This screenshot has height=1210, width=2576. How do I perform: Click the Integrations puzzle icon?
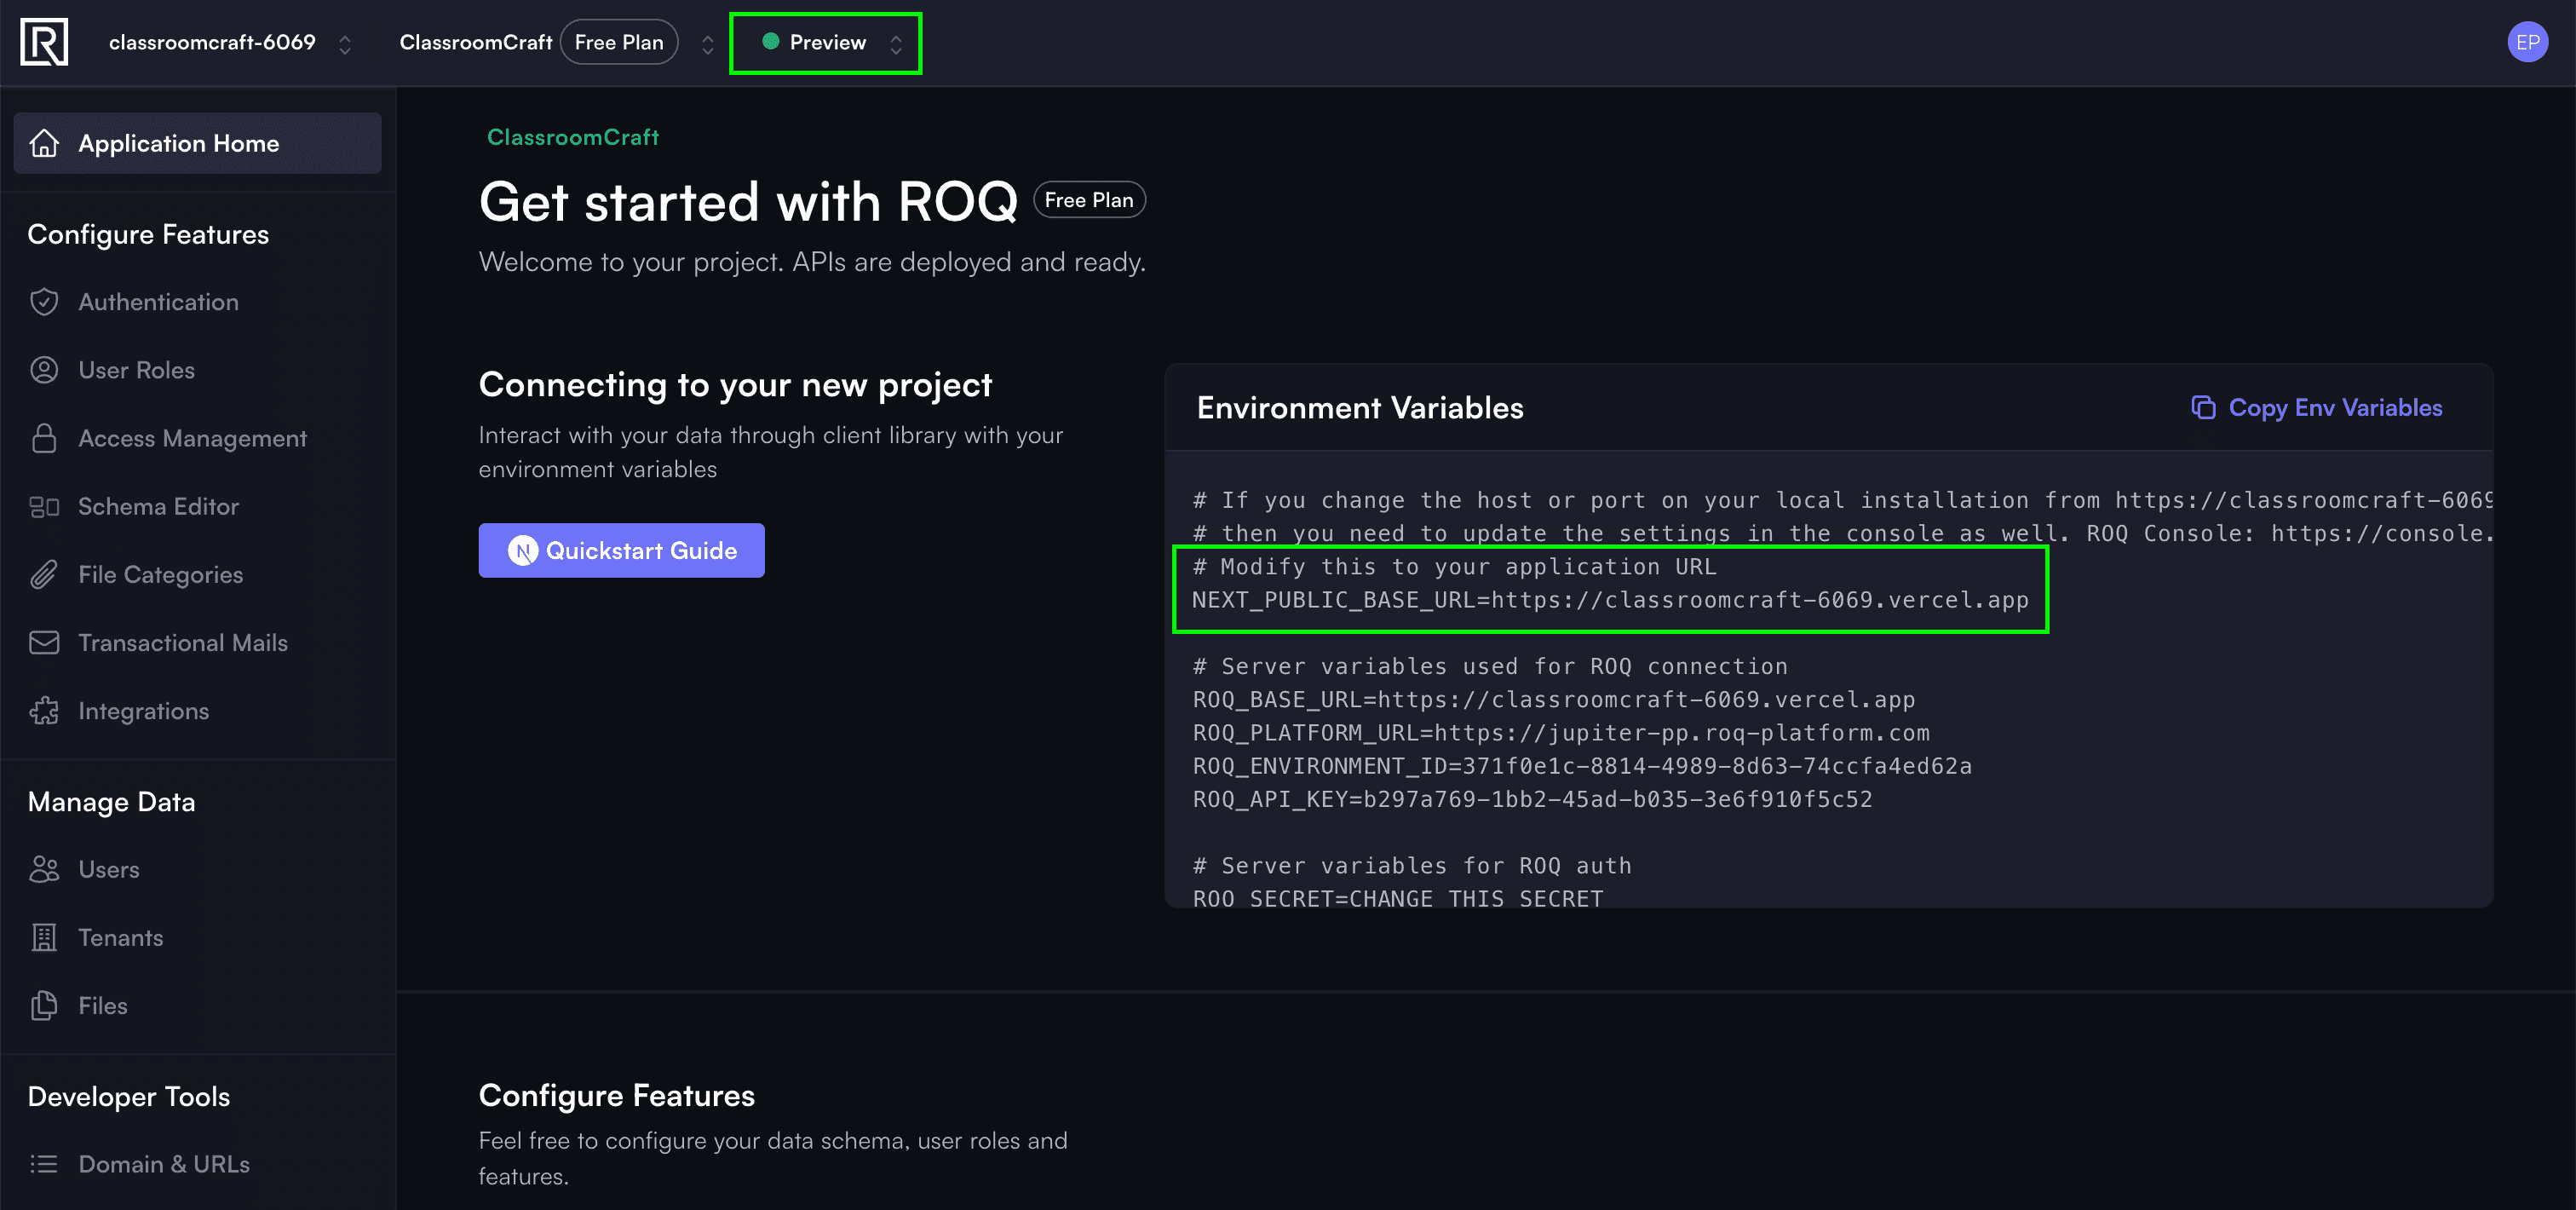click(44, 711)
